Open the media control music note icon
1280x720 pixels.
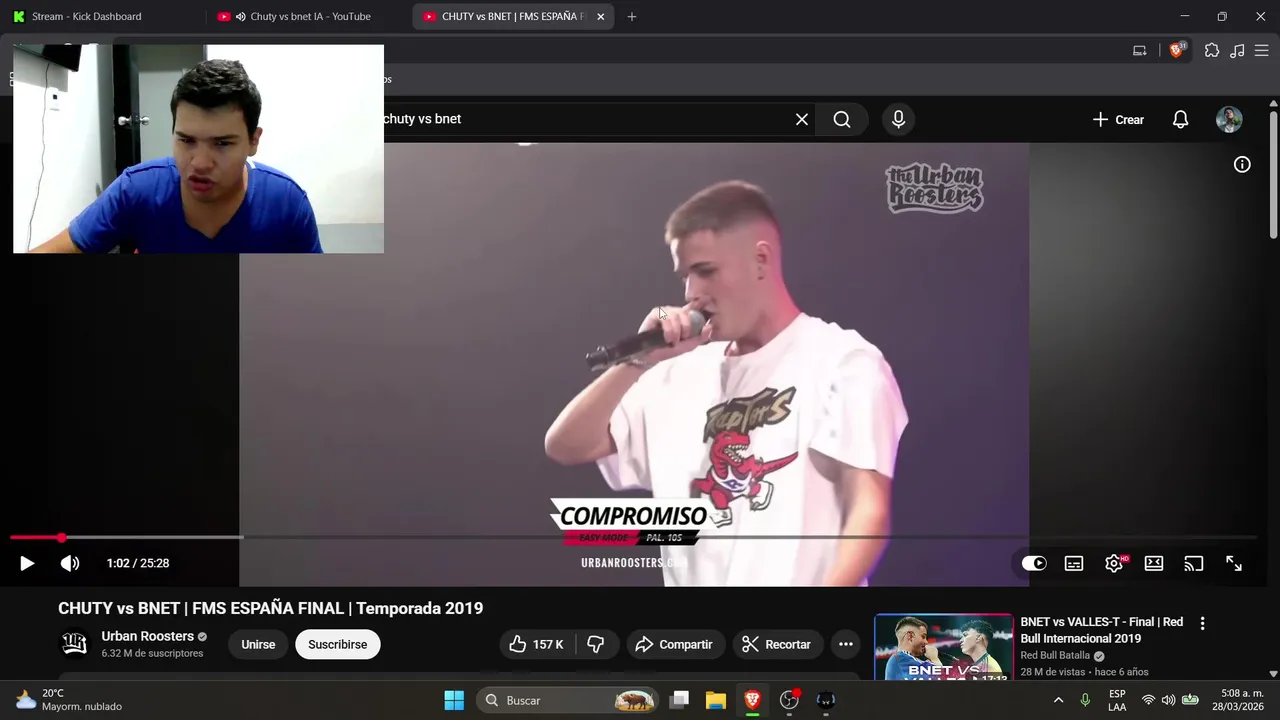1237,50
